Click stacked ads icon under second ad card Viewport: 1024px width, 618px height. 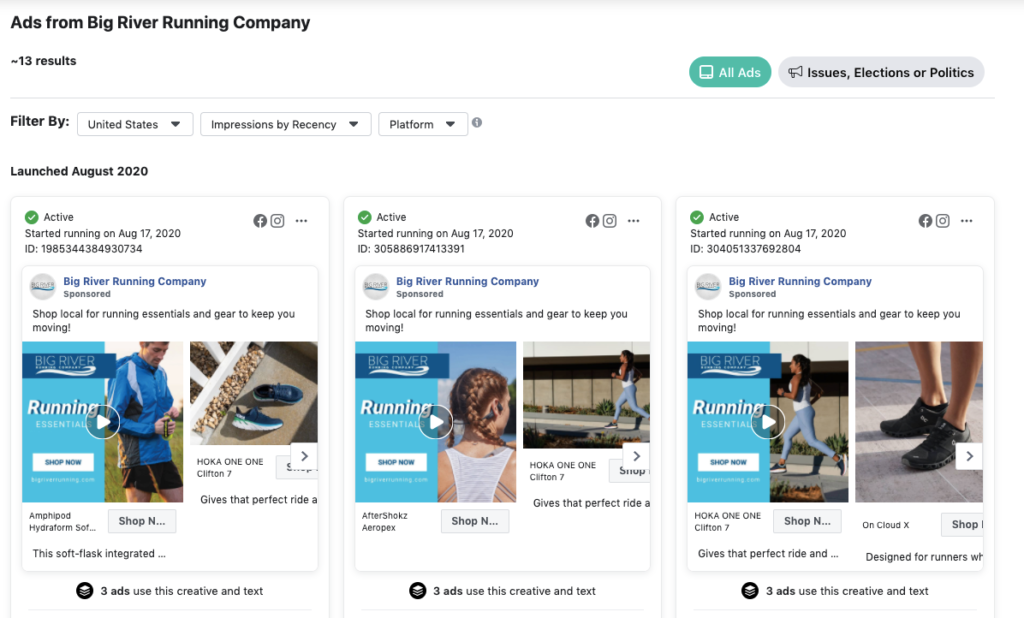418,591
